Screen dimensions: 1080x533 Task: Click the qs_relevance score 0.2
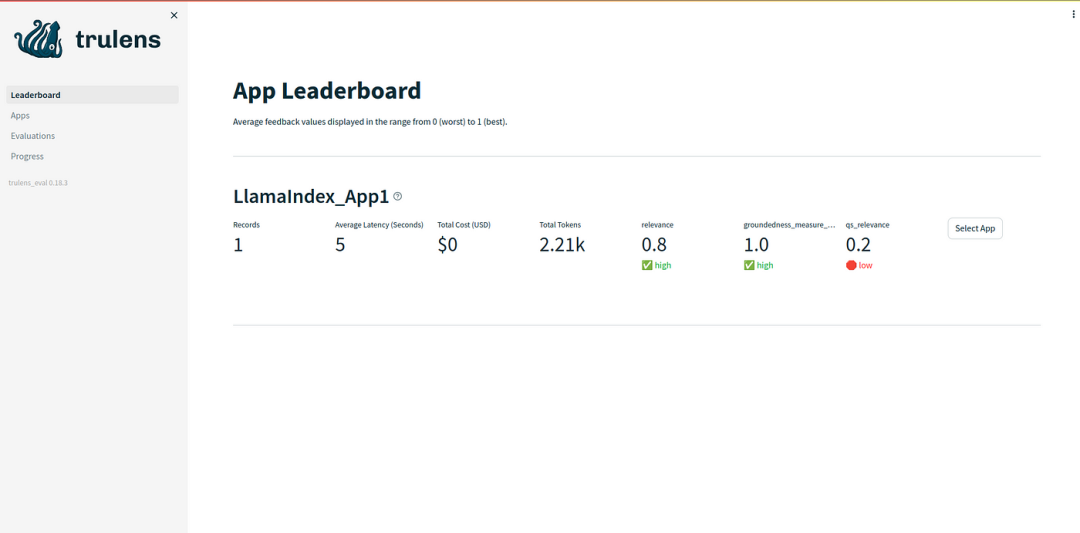pos(858,244)
